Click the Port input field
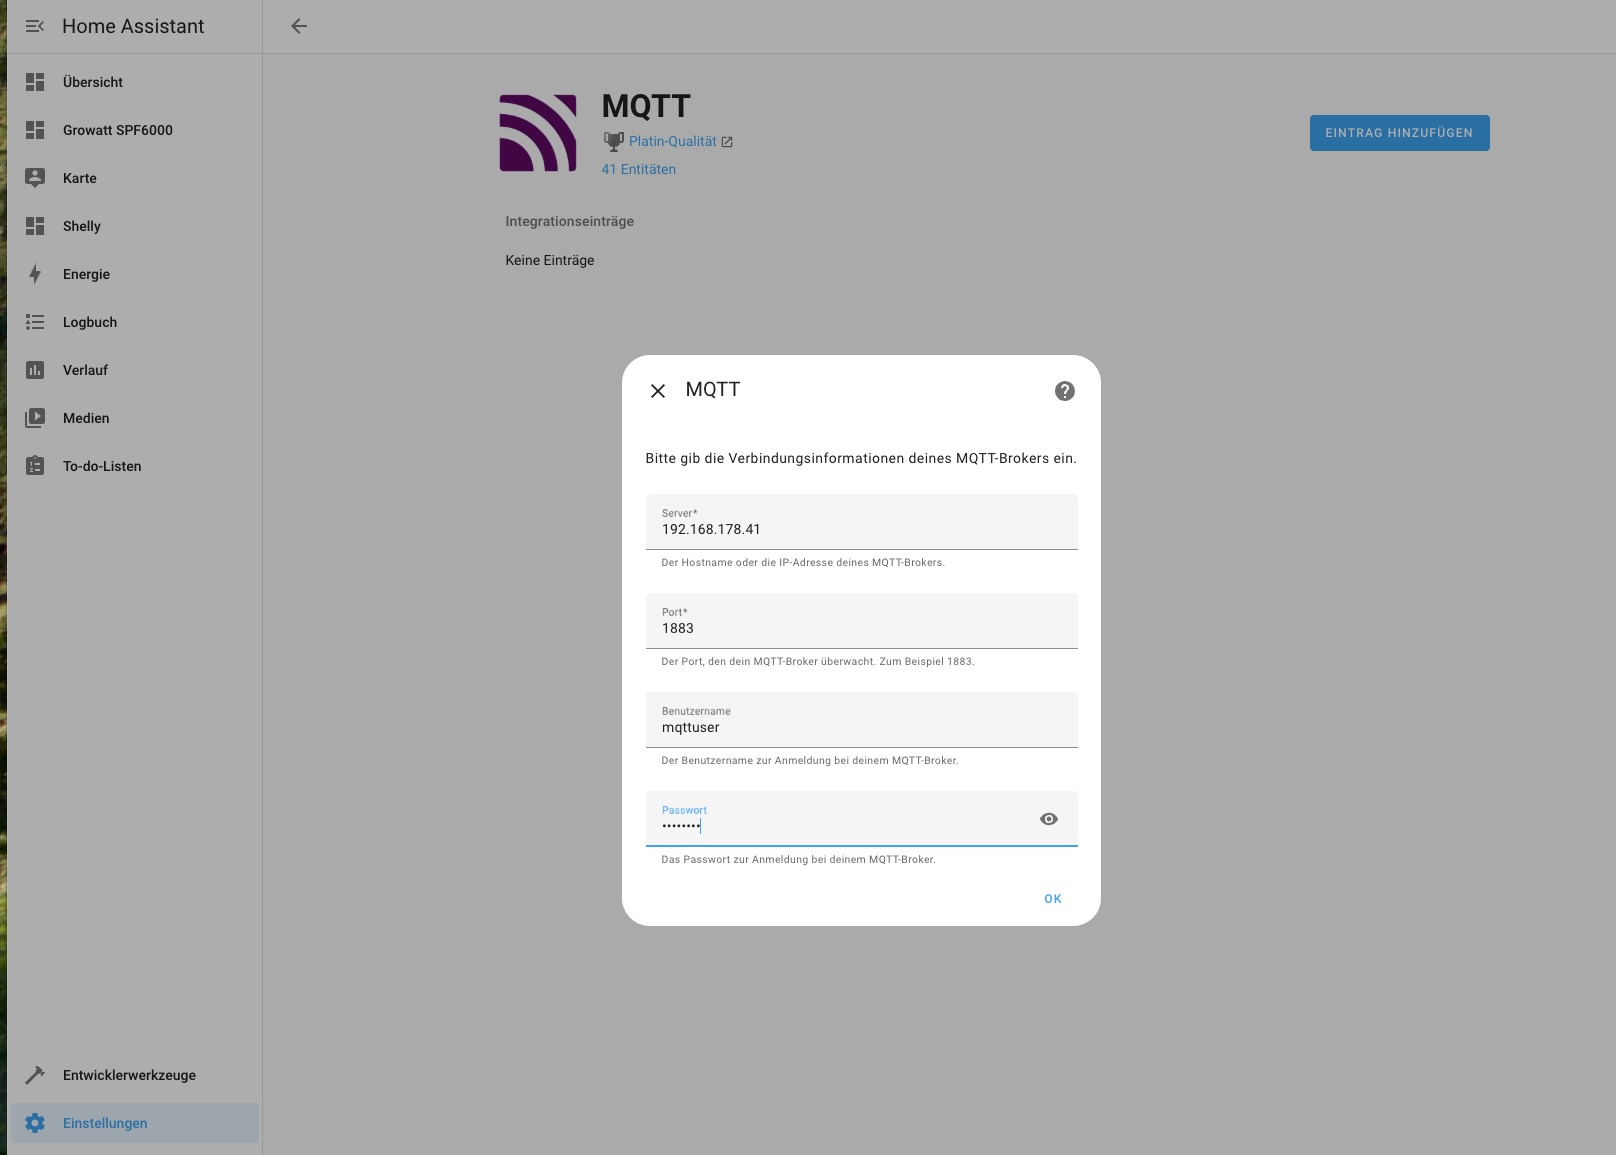This screenshot has width=1616, height=1155. [x=861, y=621]
